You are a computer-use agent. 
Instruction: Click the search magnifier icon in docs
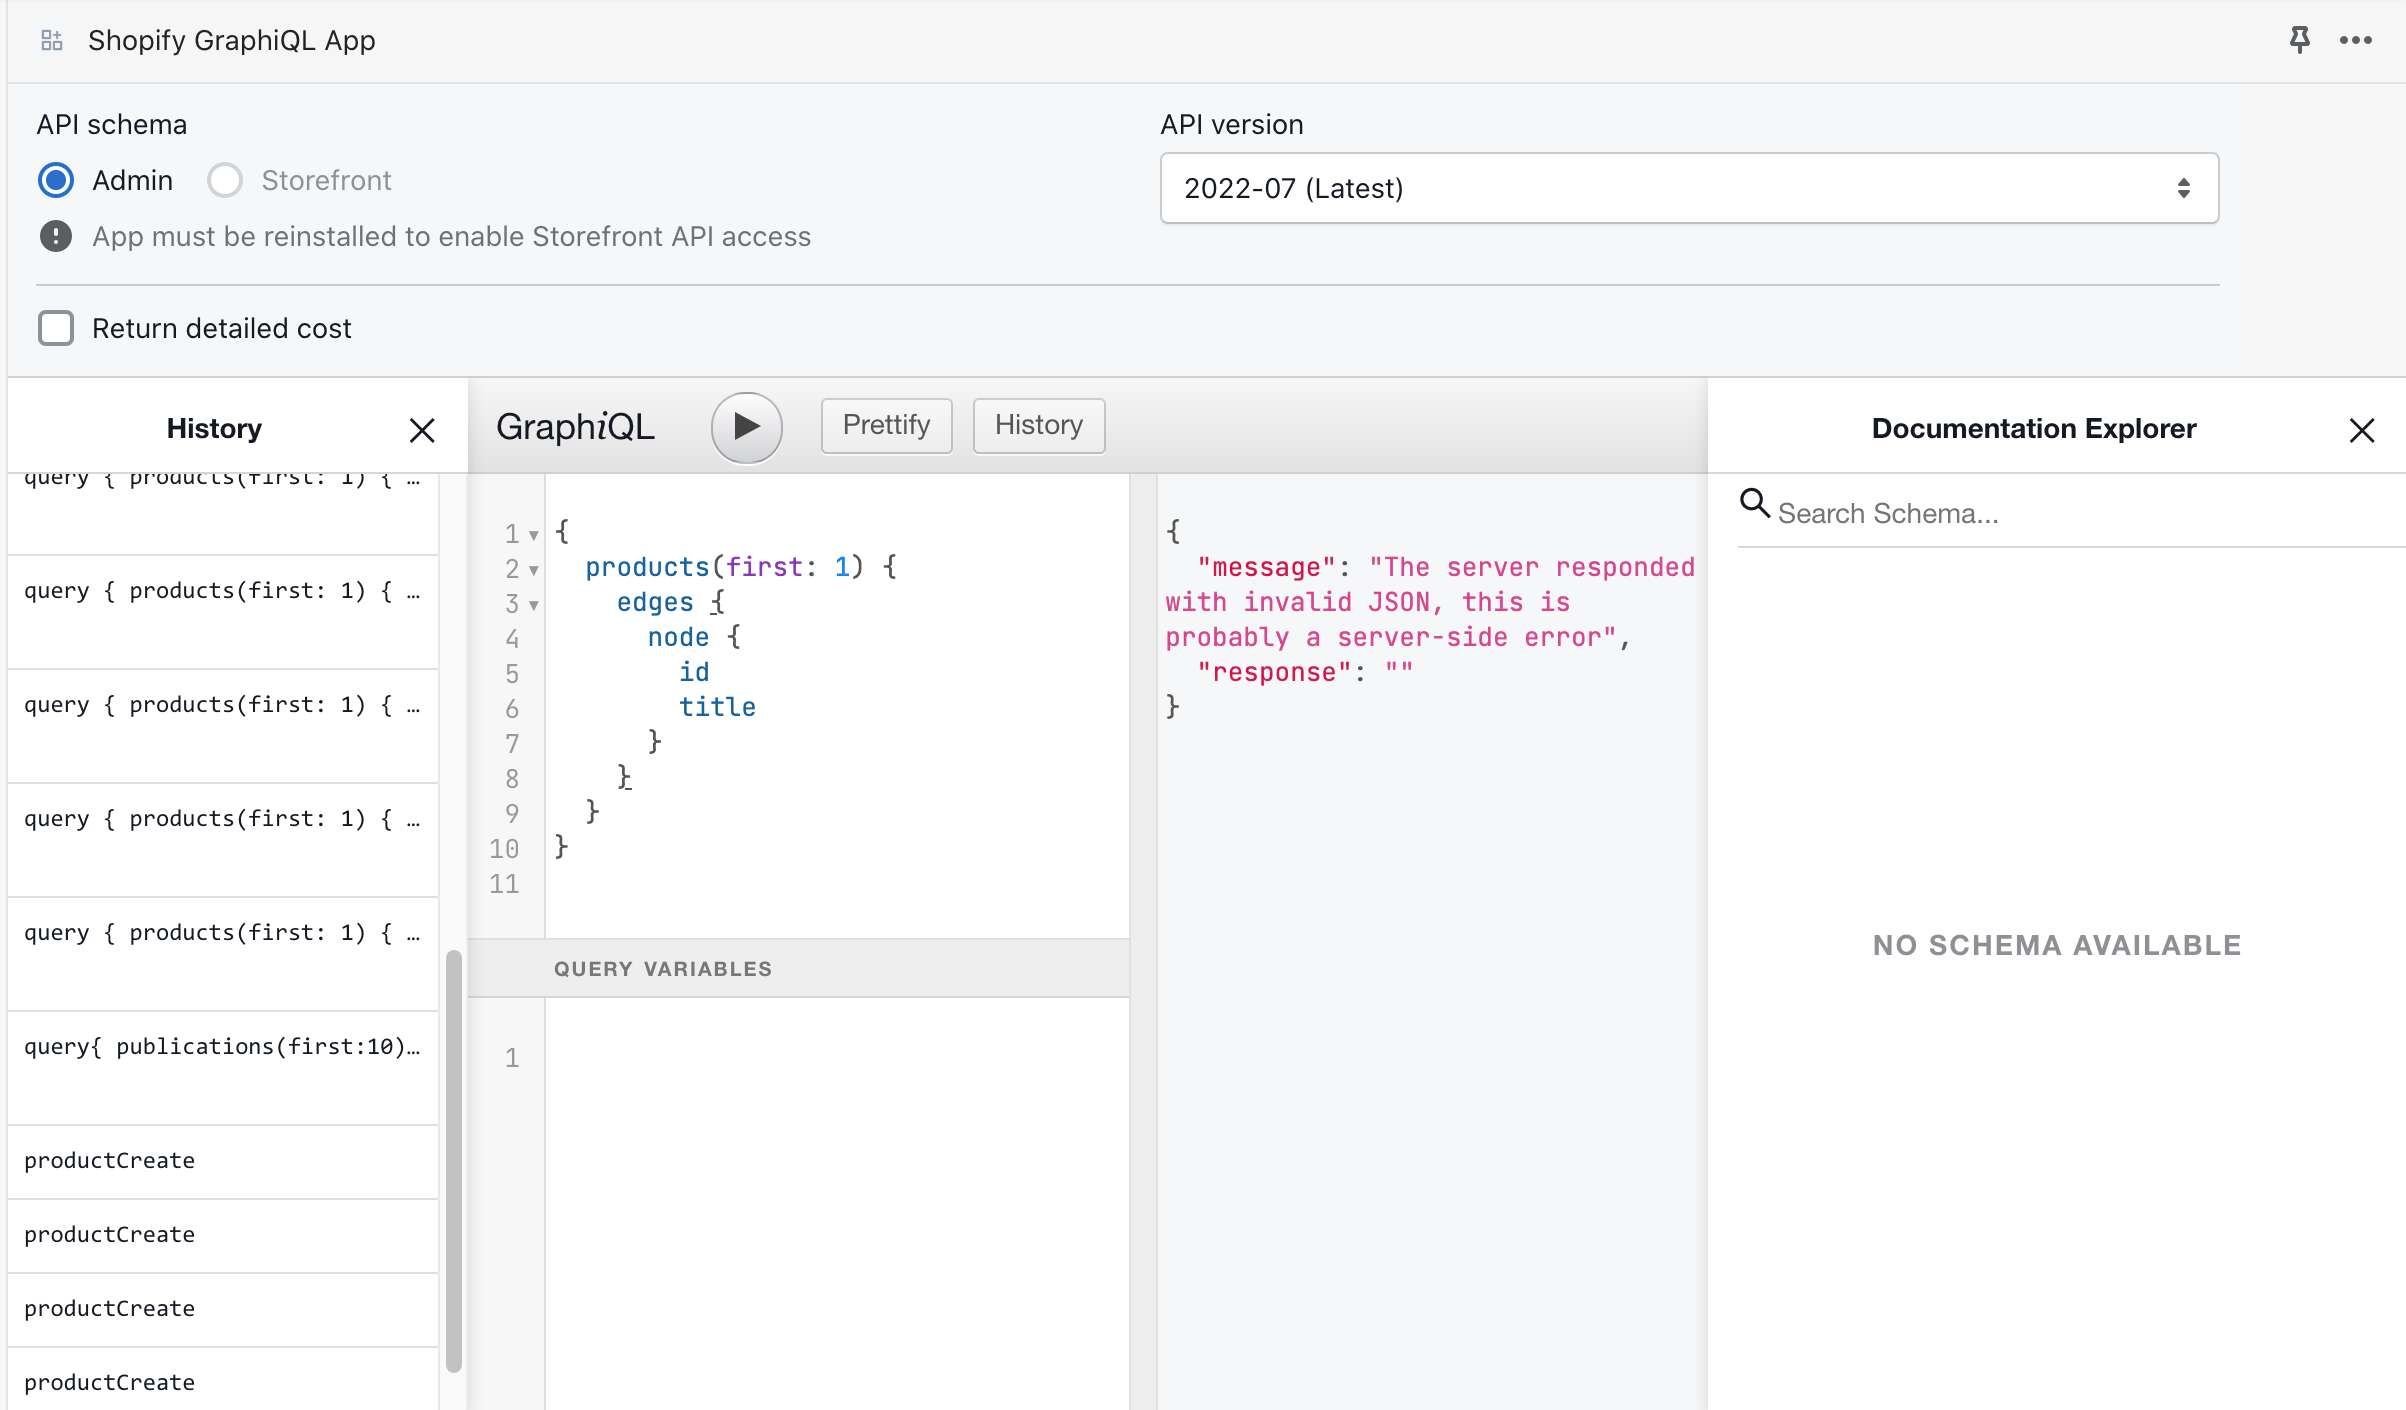tap(1754, 503)
